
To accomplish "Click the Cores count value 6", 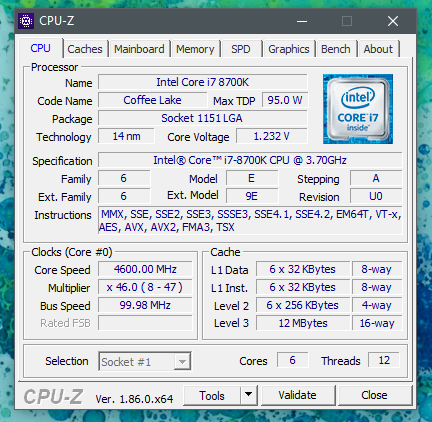I will [293, 360].
